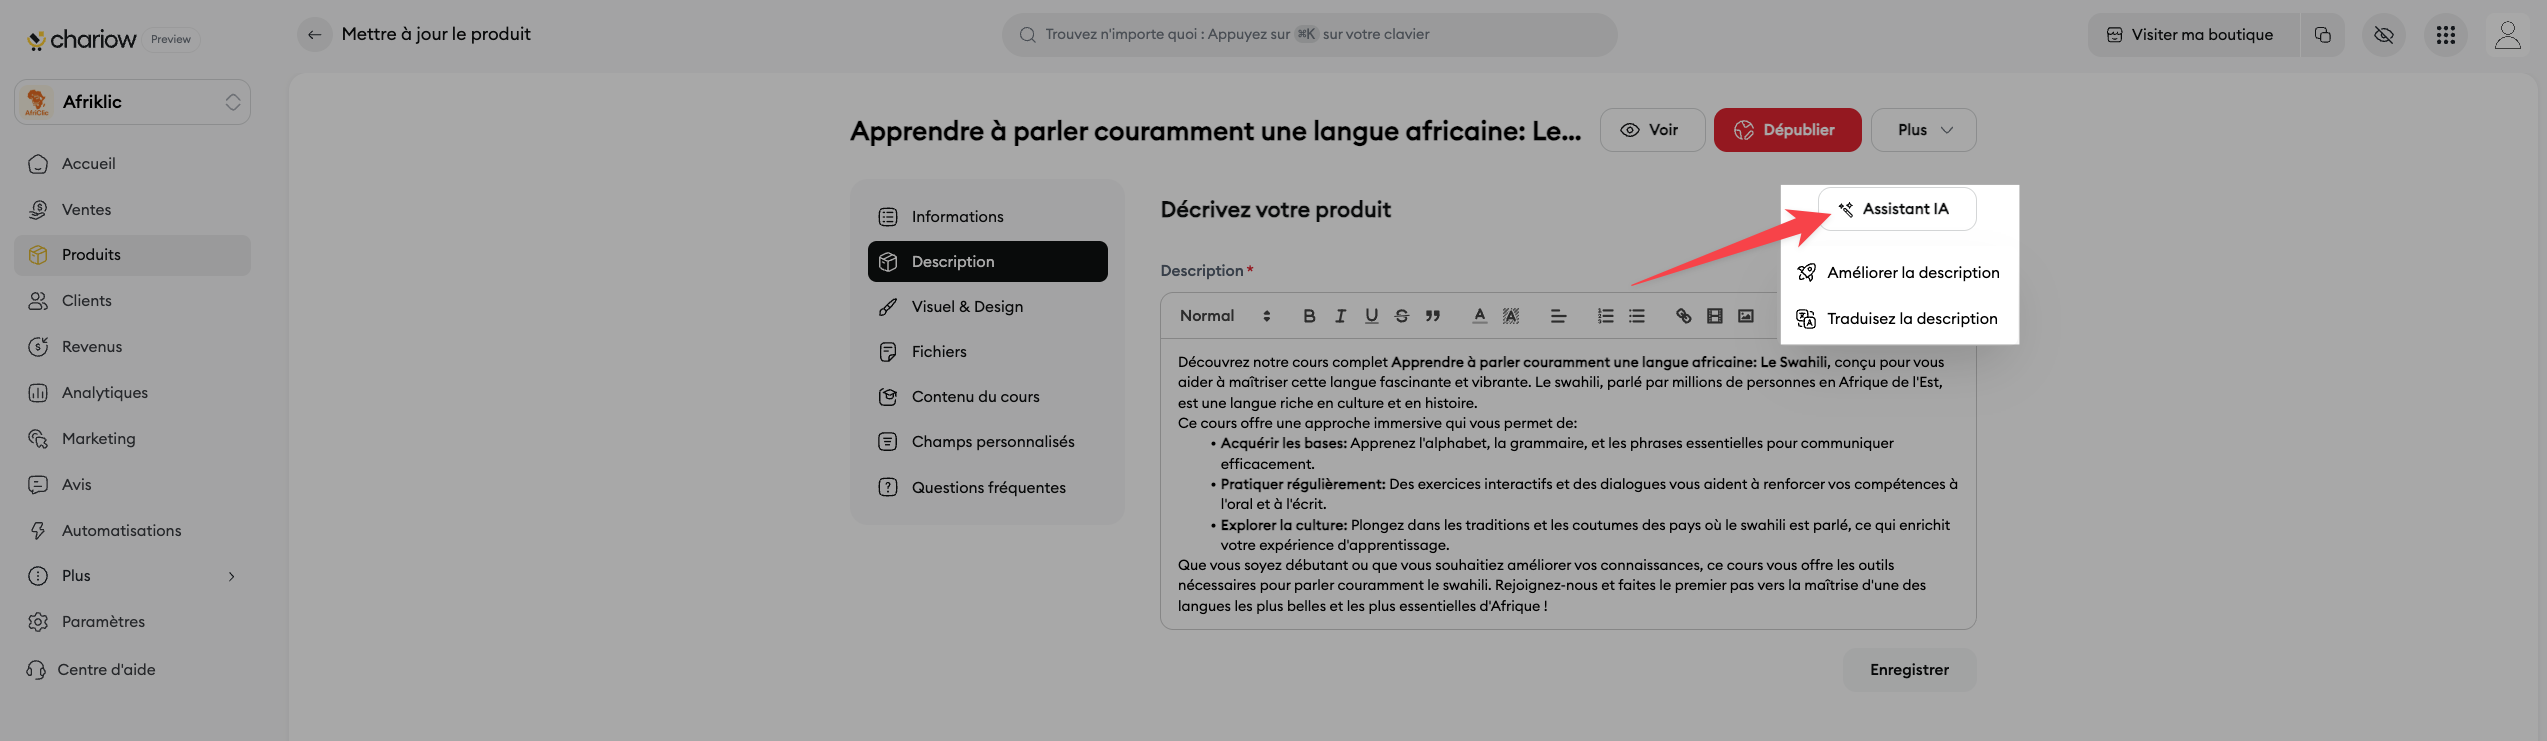Click into the description text editor

[1567, 484]
